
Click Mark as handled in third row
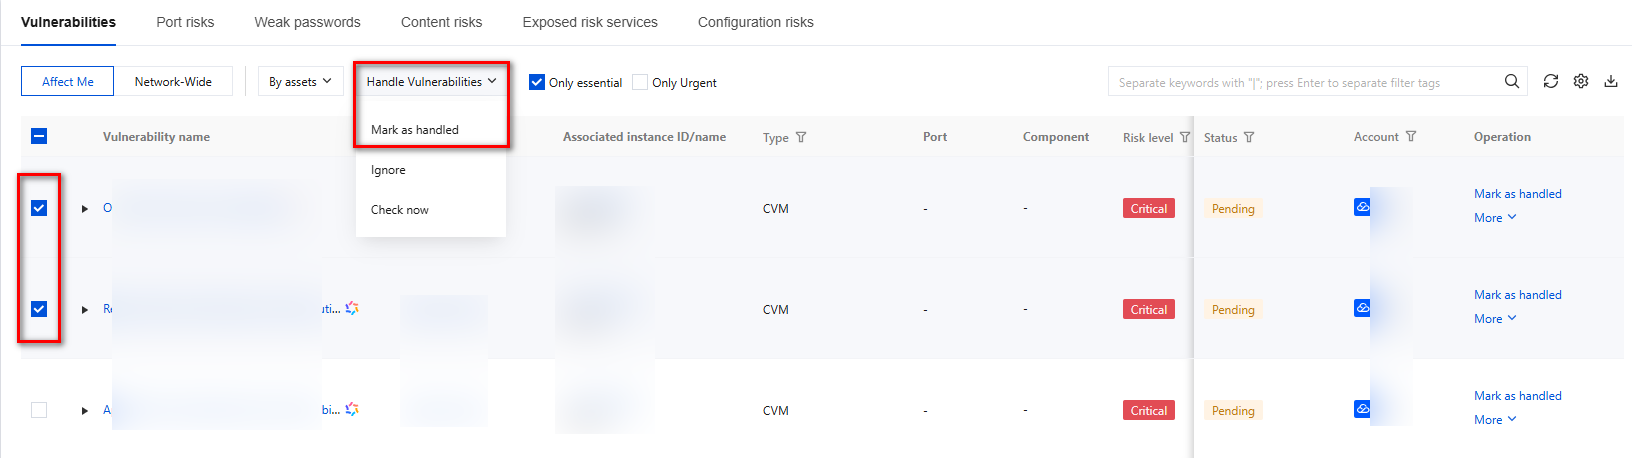(1517, 396)
